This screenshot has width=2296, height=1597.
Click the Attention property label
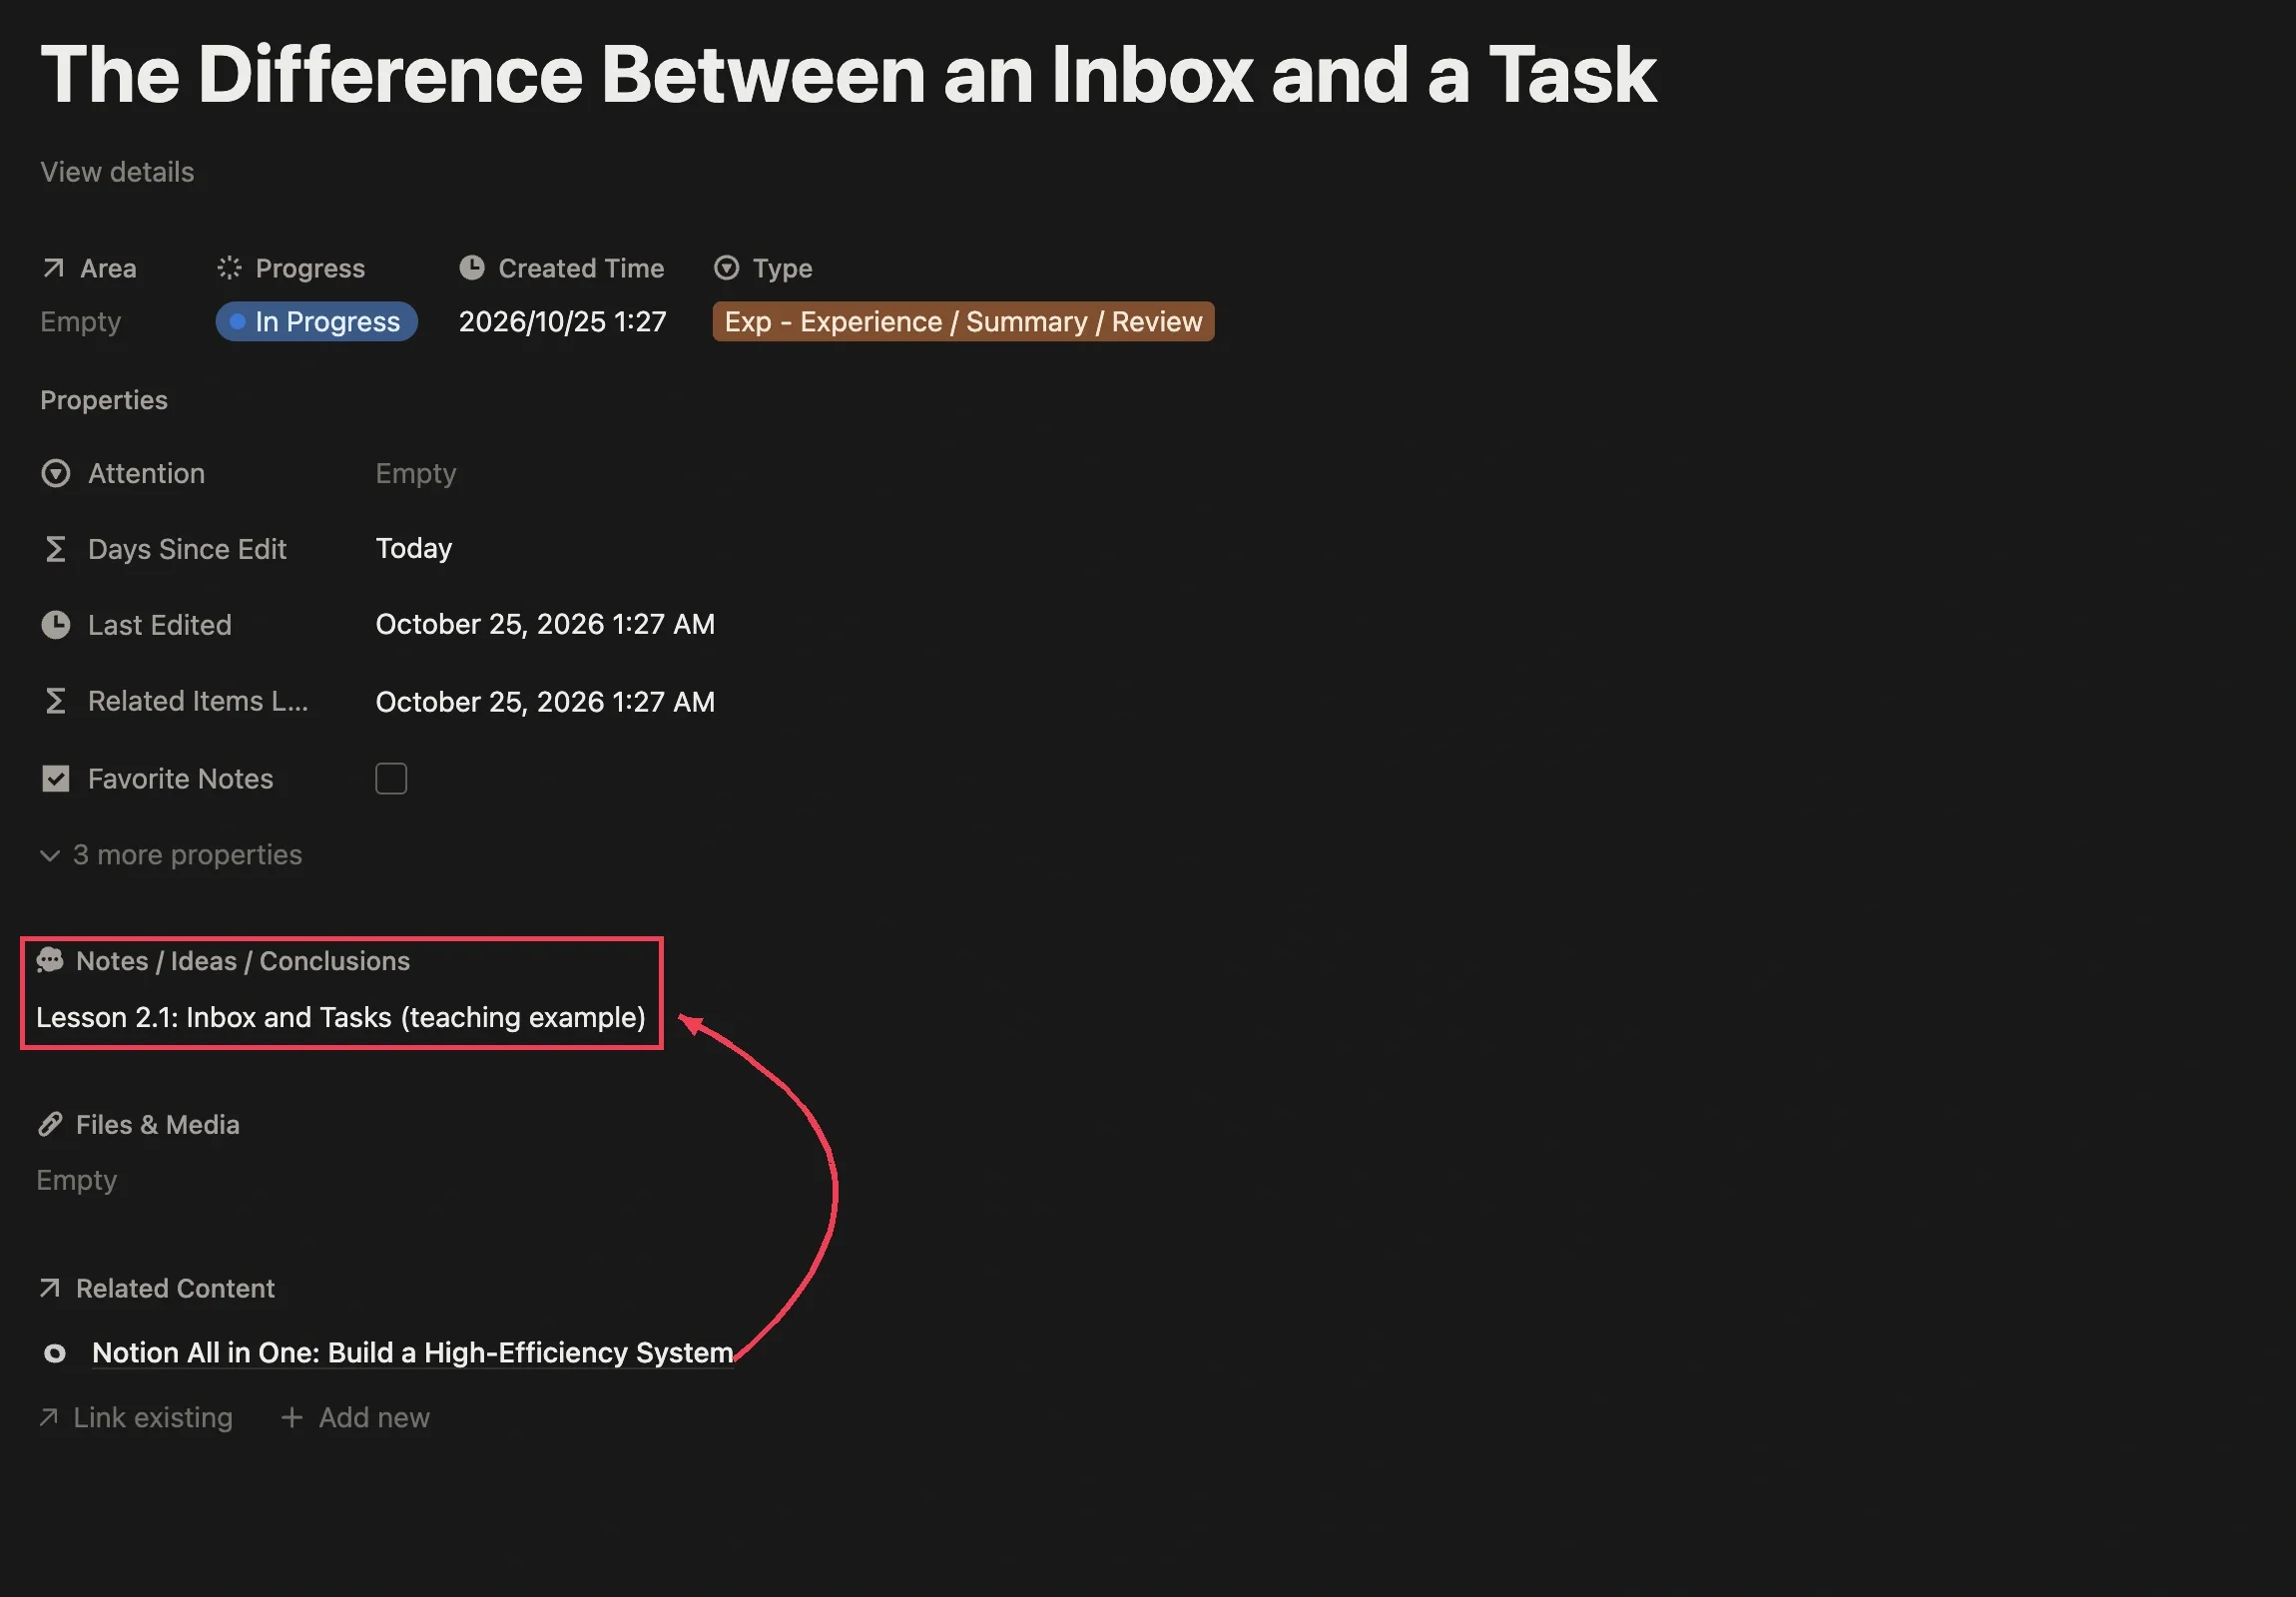pos(146,473)
